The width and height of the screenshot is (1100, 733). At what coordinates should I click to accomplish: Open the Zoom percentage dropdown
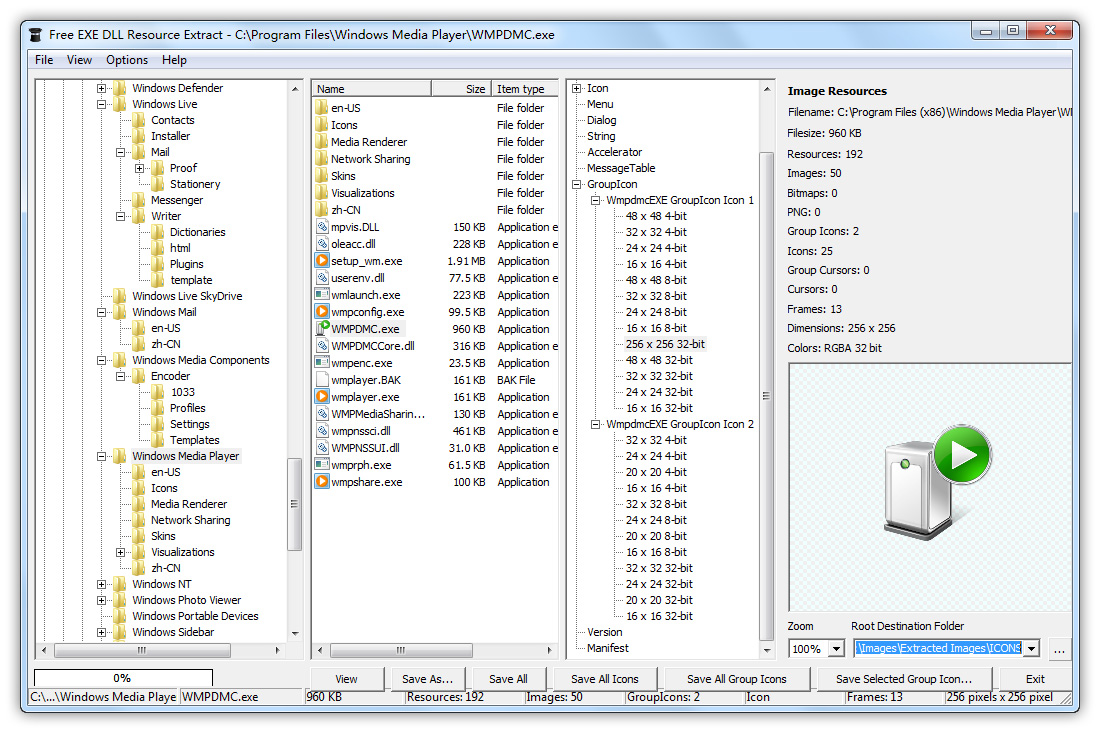[835, 648]
